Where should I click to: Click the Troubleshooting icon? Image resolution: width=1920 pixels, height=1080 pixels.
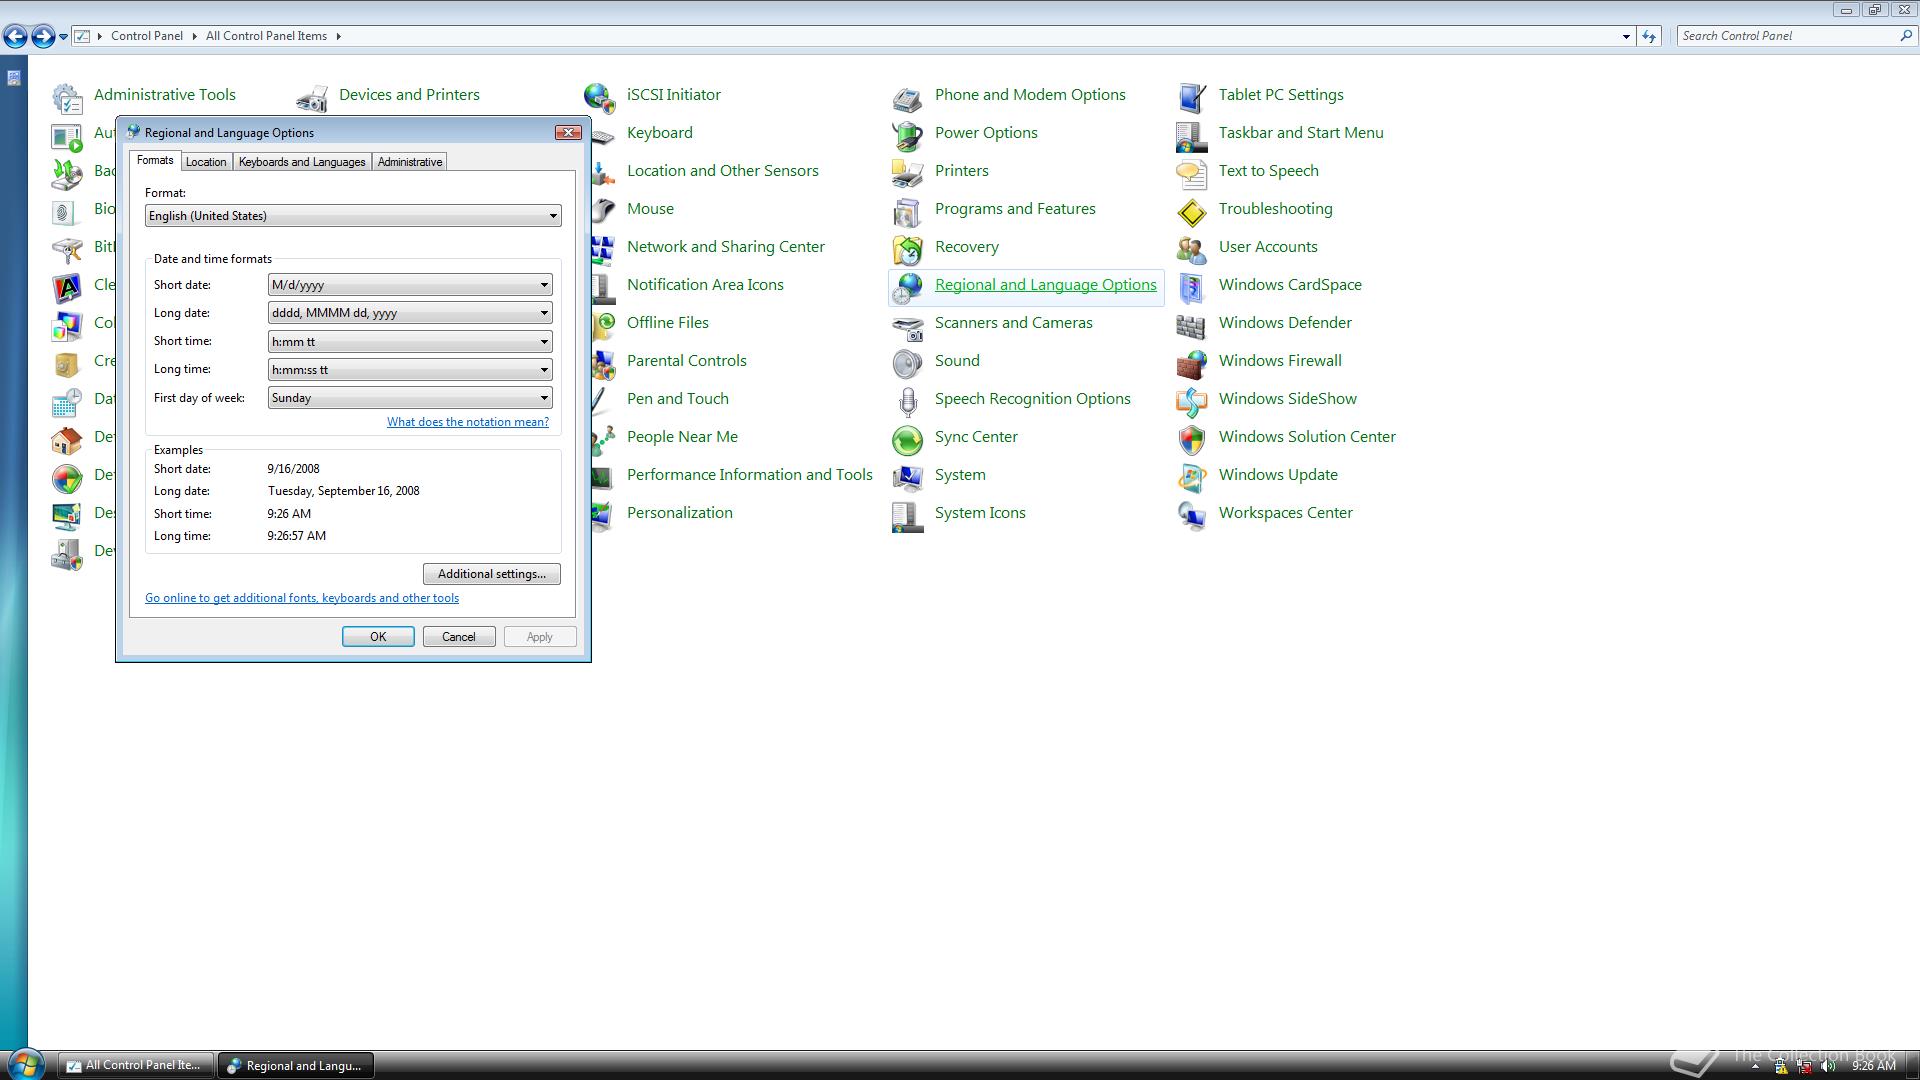1192,211
